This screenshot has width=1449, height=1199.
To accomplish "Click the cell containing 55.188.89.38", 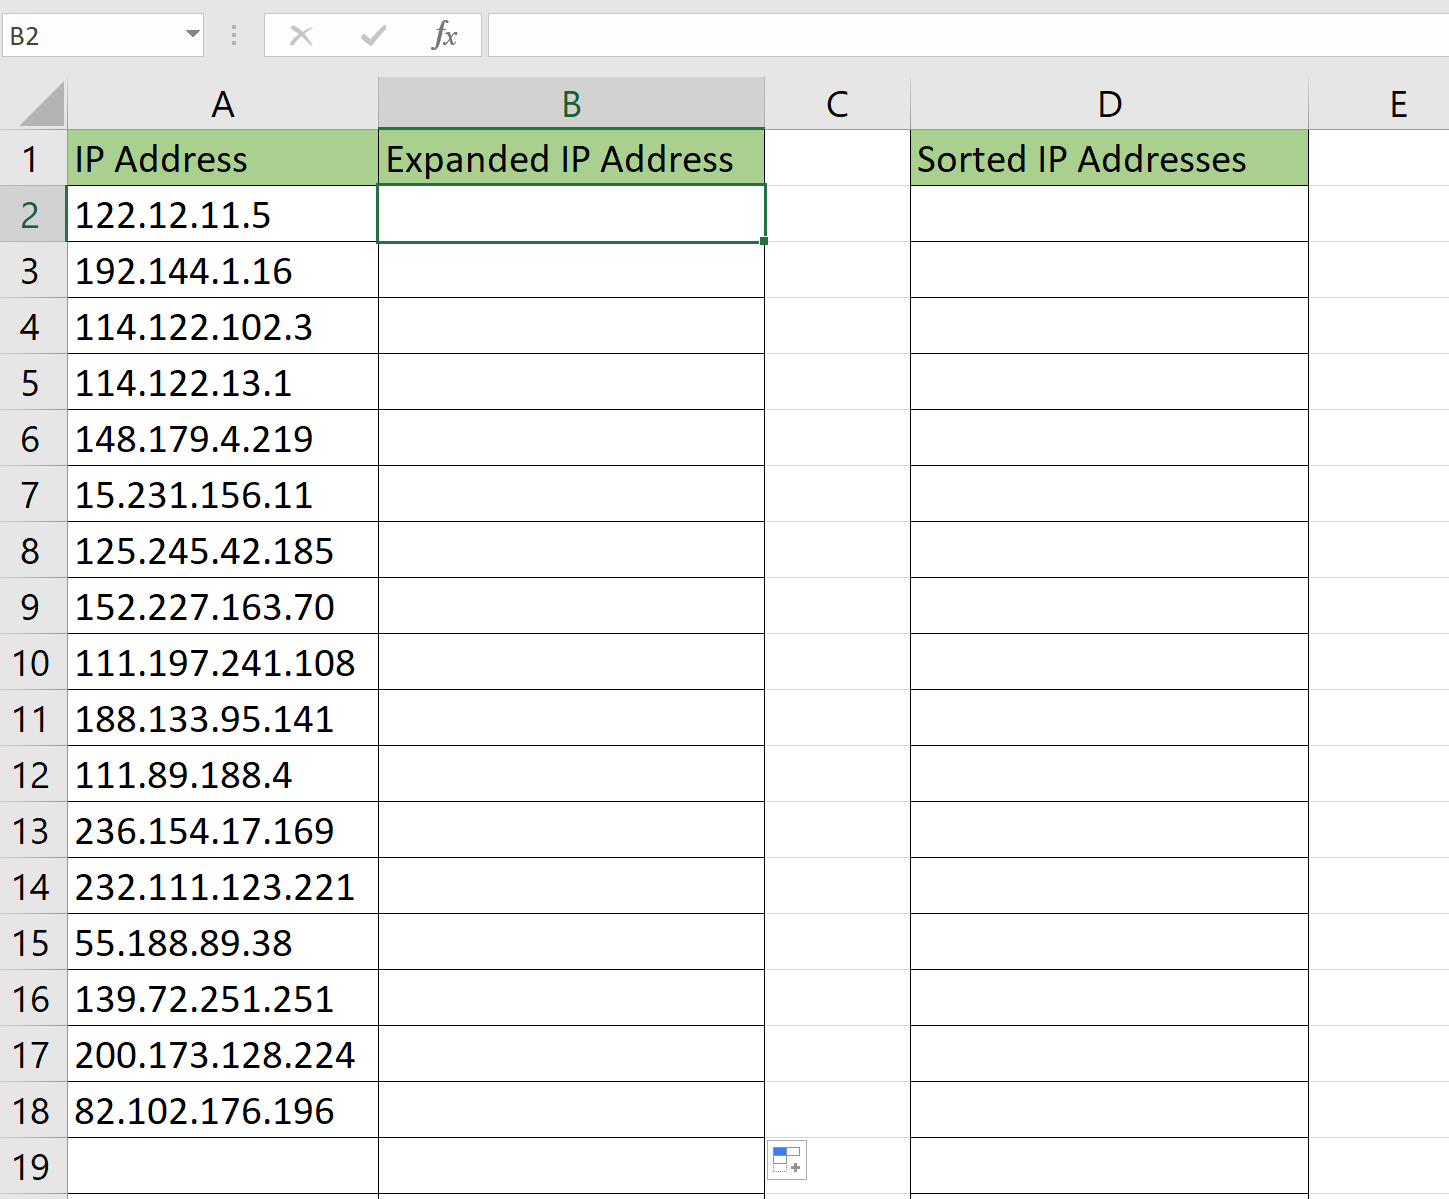I will click(222, 942).
